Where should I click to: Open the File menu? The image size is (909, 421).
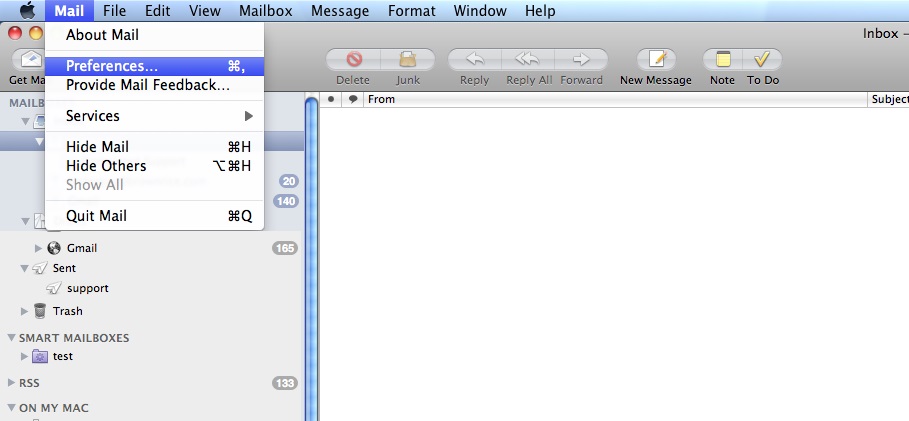click(x=115, y=10)
